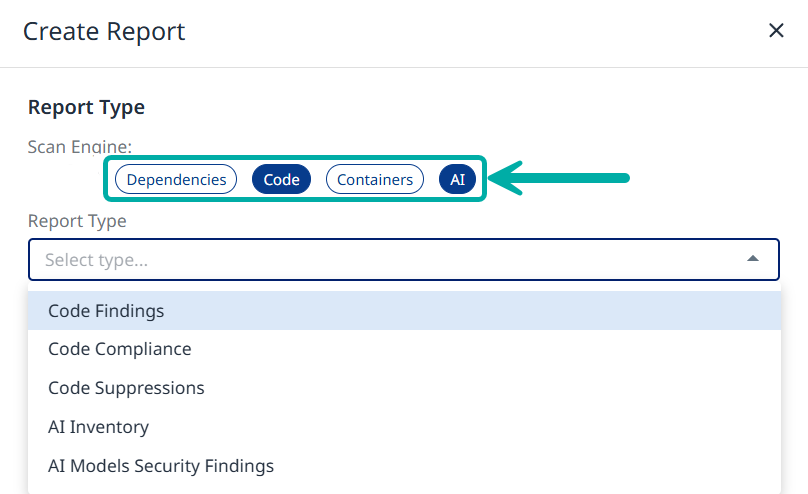
Task: Pick Code Suppressions report type
Action: [126, 388]
